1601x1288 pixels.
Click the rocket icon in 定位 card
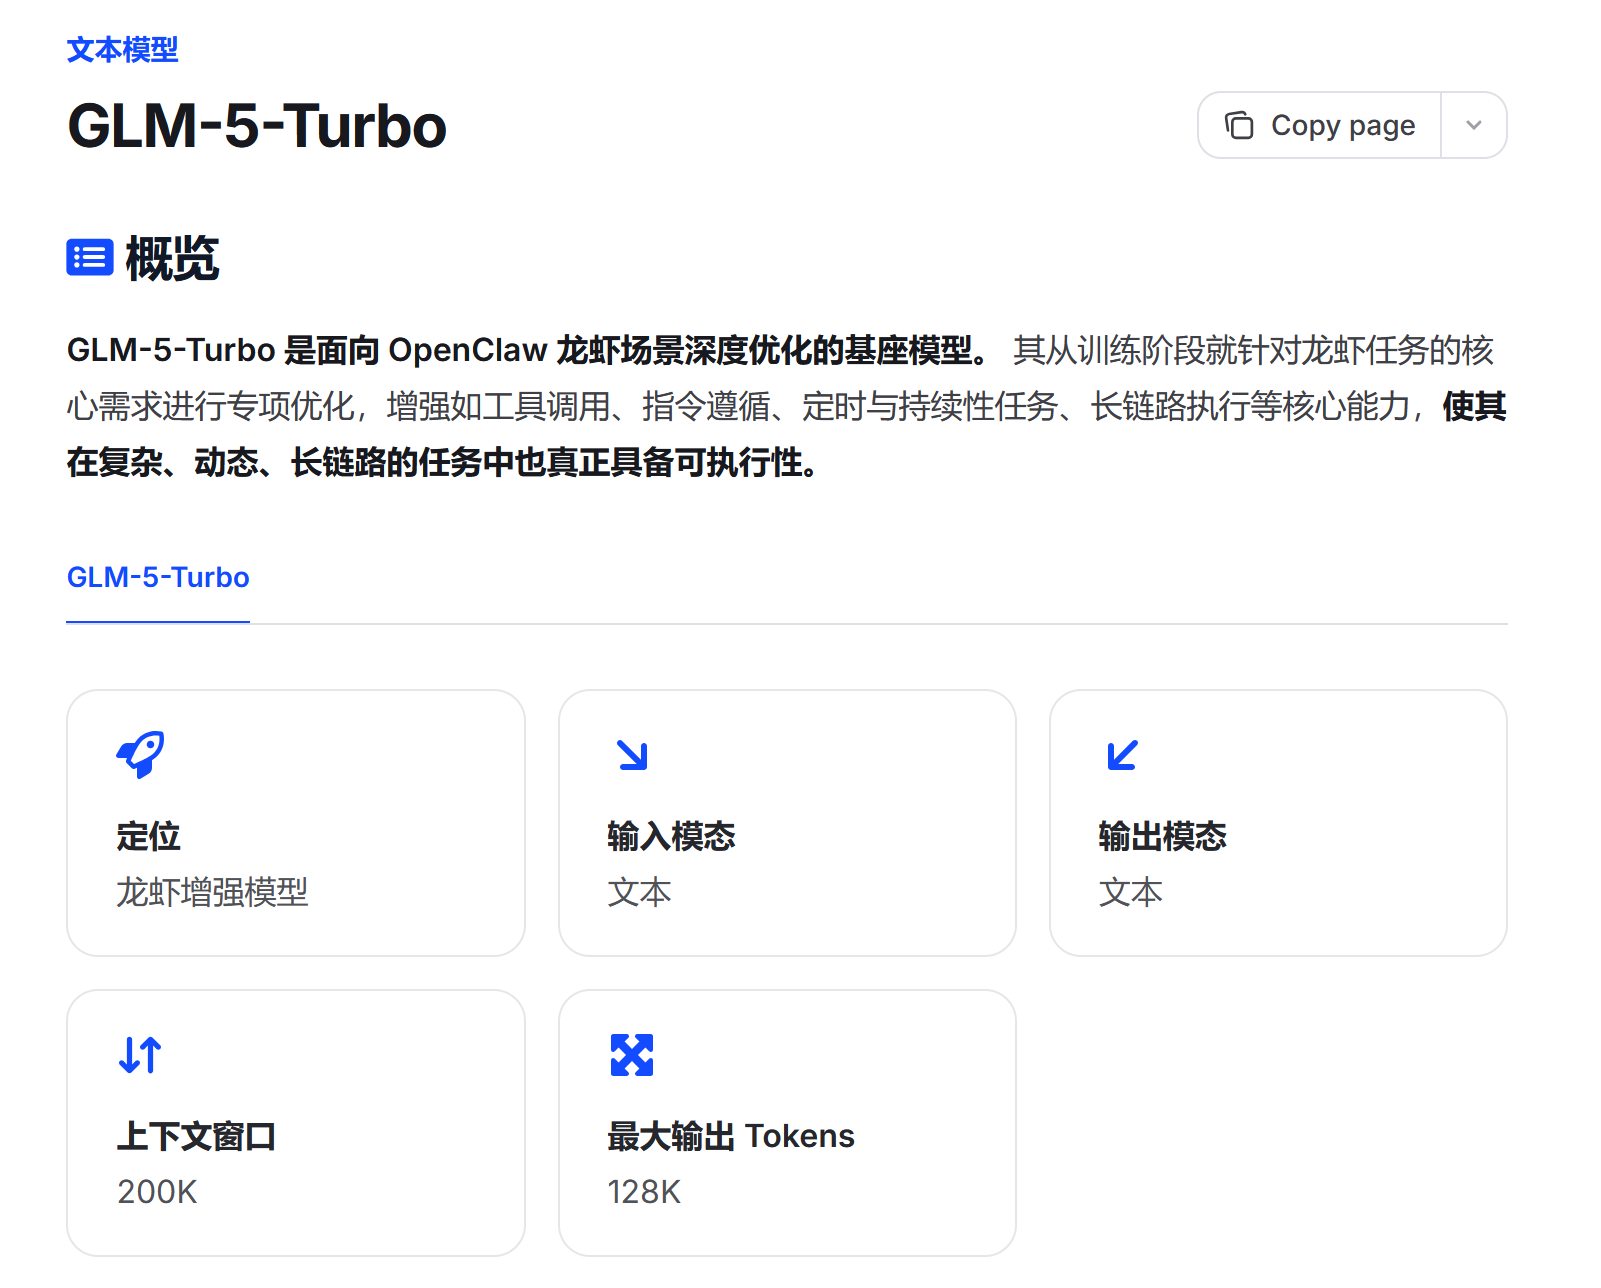pyautogui.click(x=141, y=754)
